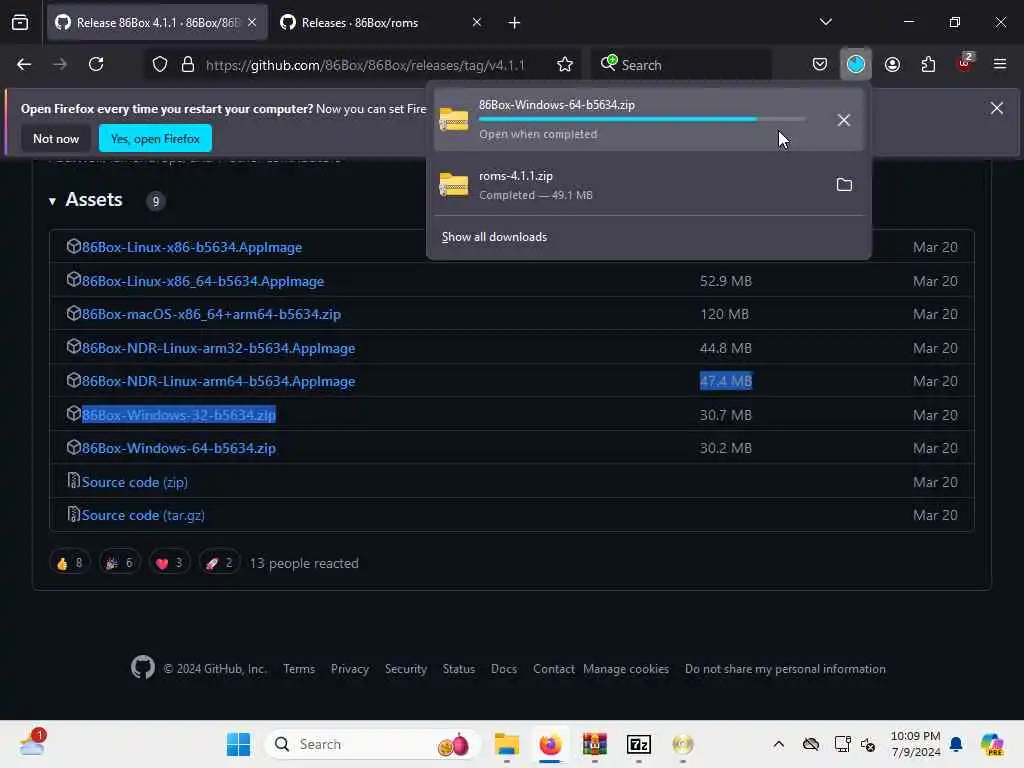
Task: Click the Firefox Search box
Action: point(682,65)
